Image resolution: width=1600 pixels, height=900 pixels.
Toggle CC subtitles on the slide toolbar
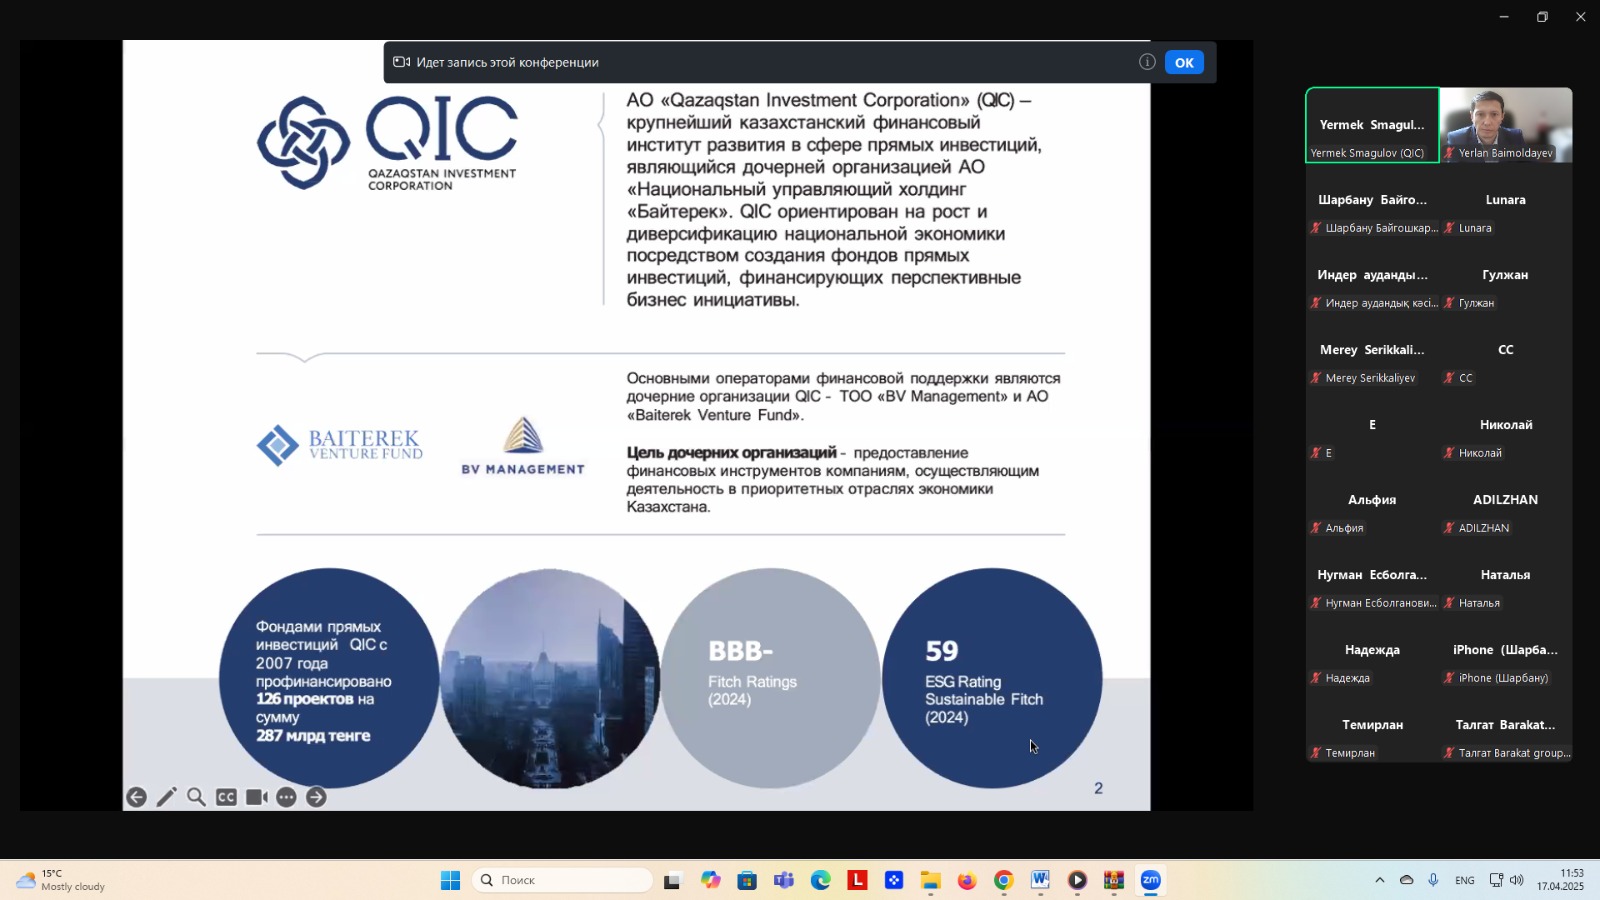click(x=227, y=797)
